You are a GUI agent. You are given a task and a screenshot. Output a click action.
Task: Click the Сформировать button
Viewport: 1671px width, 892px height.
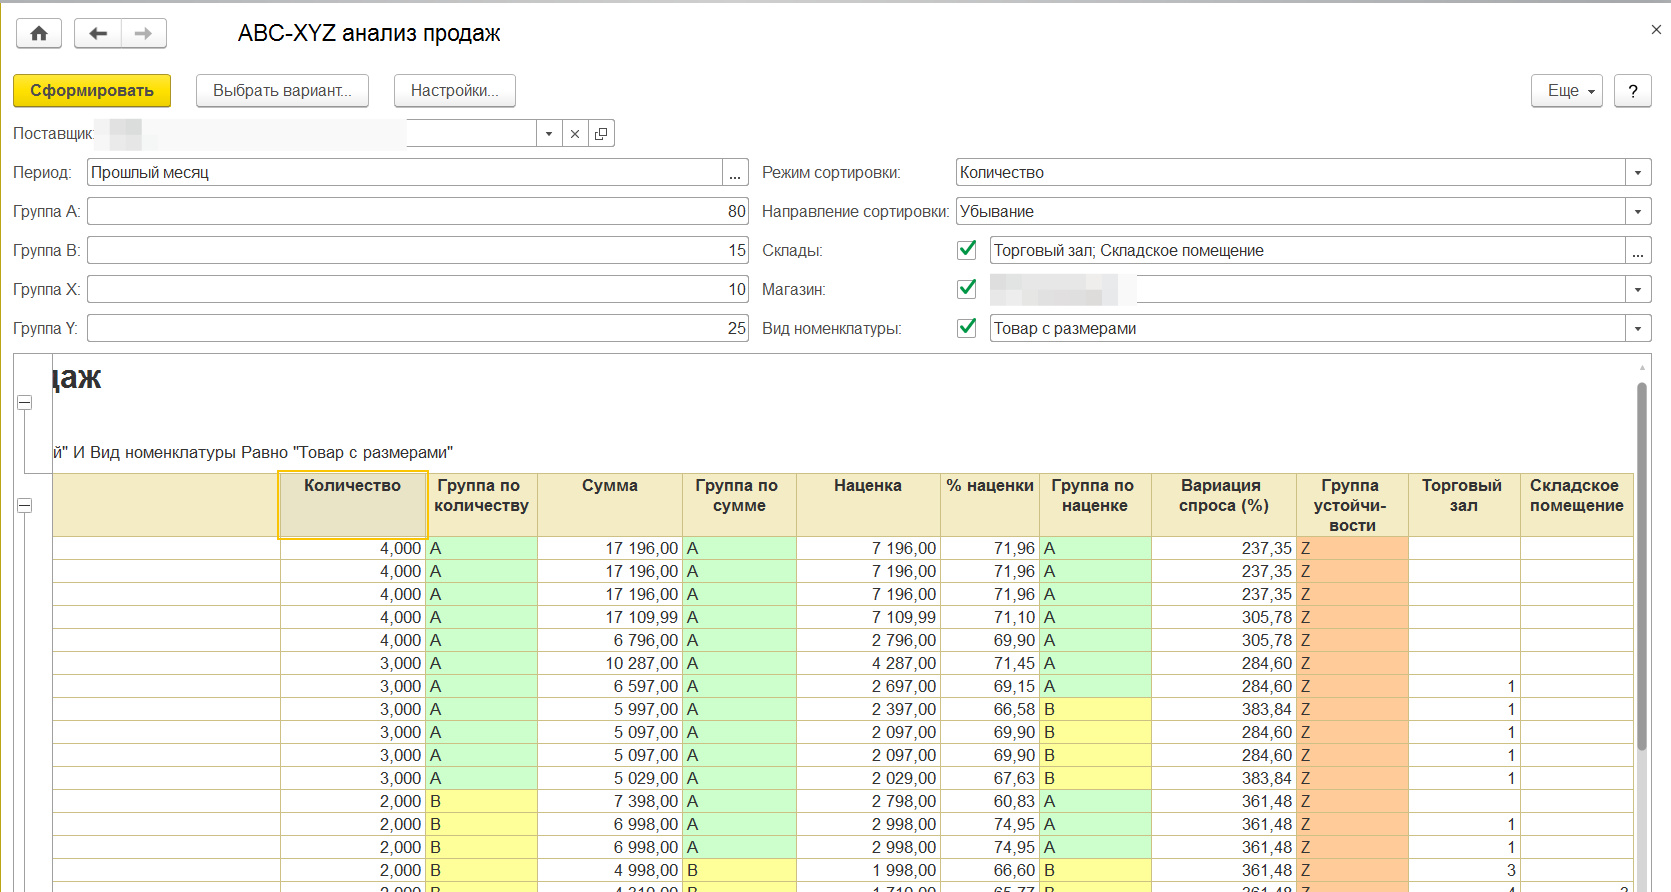[x=92, y=91]
